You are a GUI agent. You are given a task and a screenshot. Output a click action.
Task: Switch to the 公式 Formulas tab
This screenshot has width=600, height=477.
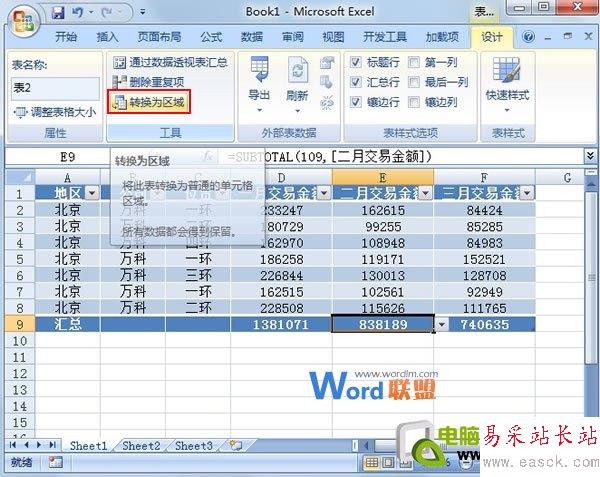pyautogui.click(x=211, y=37)
